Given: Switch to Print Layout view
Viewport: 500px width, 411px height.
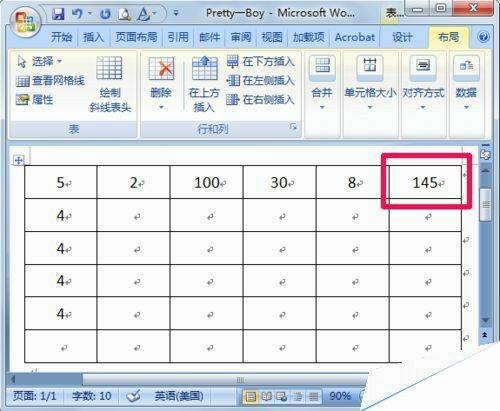Looking at the screenshot, I should [x=251, y=396].
